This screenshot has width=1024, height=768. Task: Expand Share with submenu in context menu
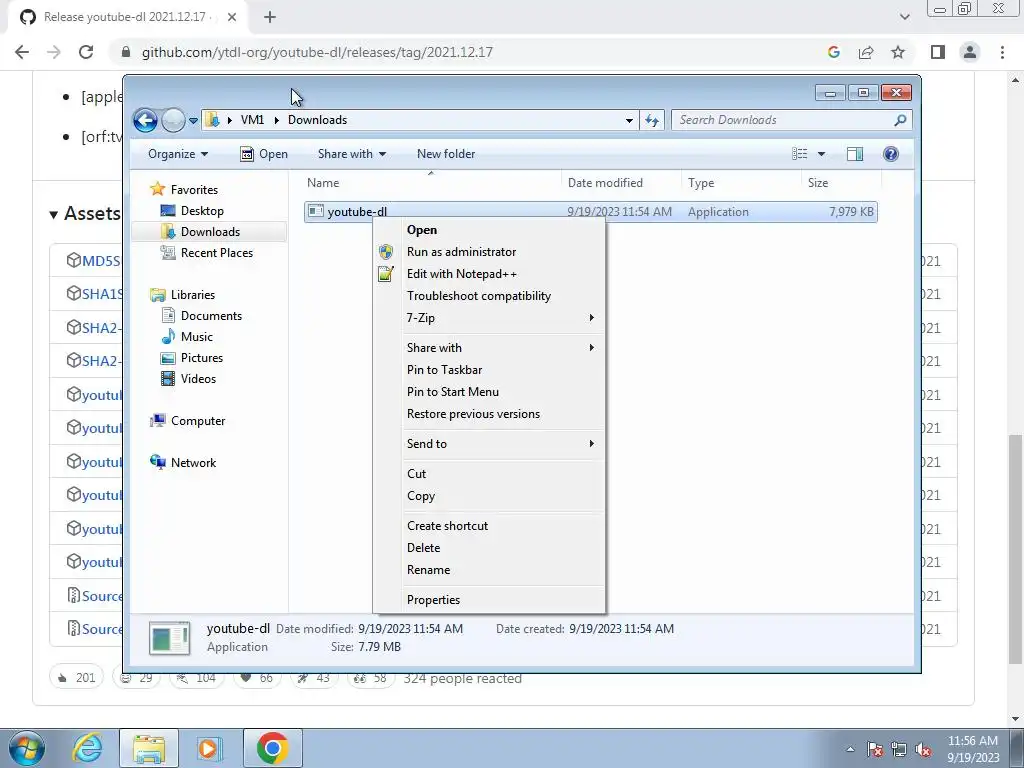[488, 348]
